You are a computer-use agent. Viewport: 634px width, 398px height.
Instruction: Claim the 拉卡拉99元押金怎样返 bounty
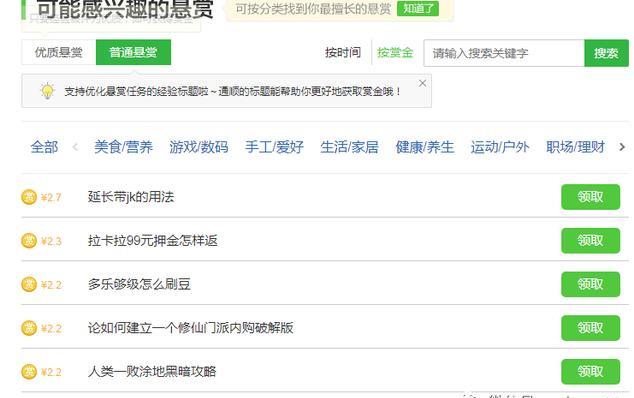click(x=590, y=241)
